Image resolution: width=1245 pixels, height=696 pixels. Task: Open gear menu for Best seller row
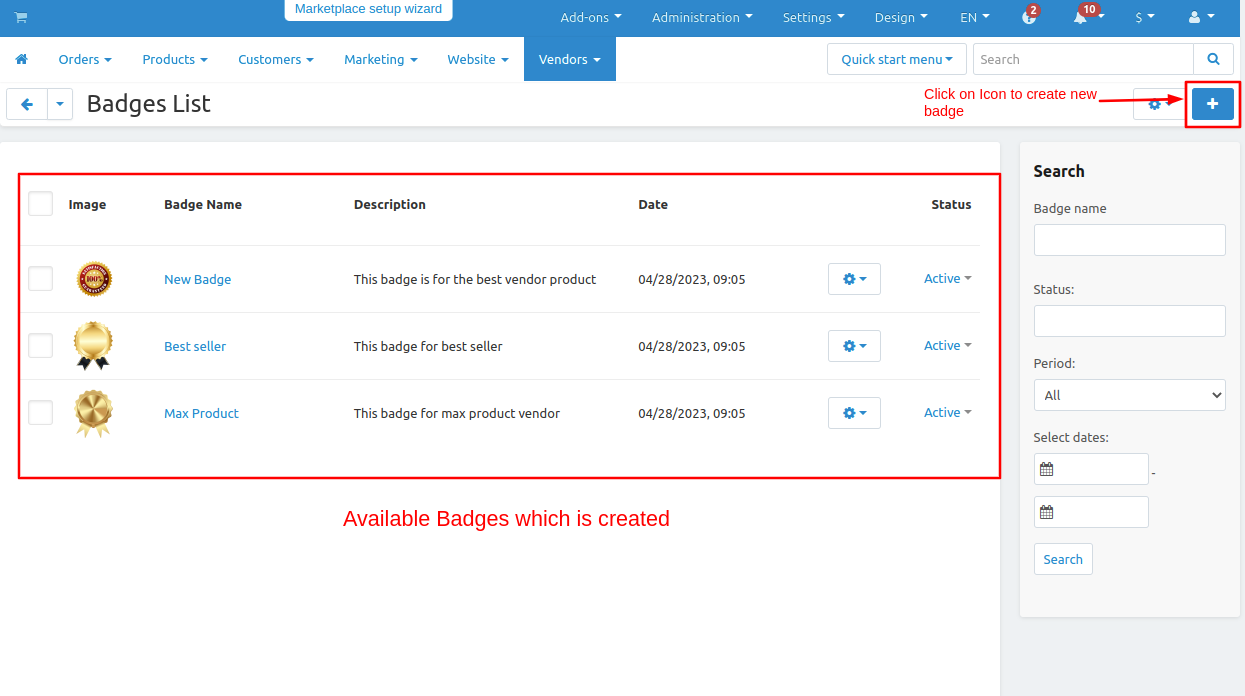point(854,346)
